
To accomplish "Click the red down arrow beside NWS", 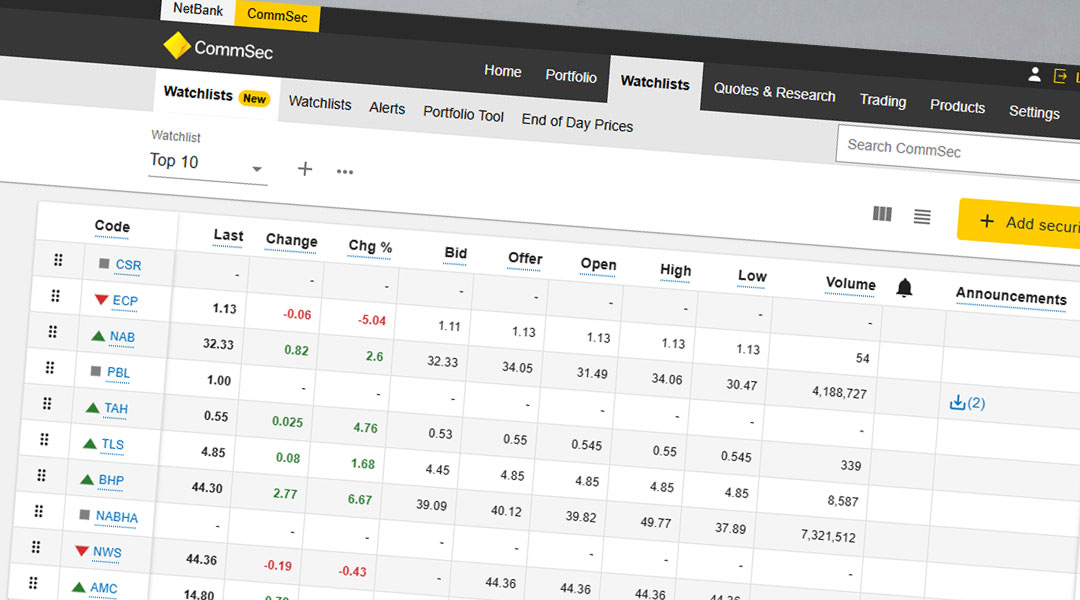I will tap(82, 550).
